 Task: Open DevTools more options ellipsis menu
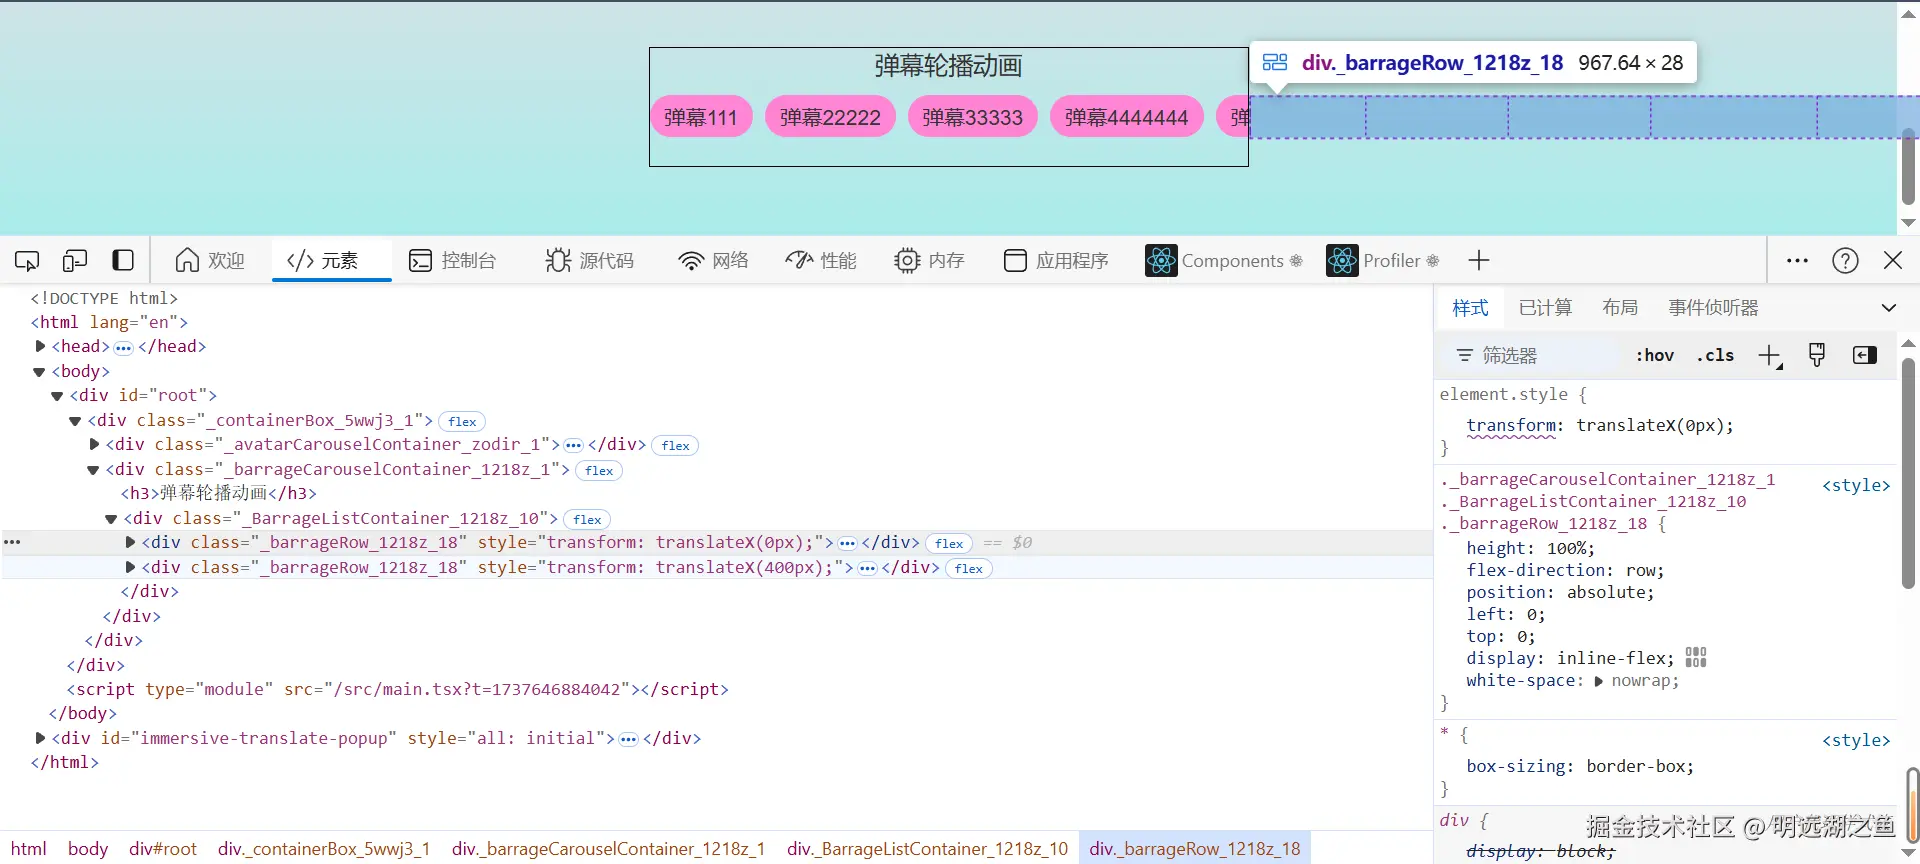(1797, 261)
